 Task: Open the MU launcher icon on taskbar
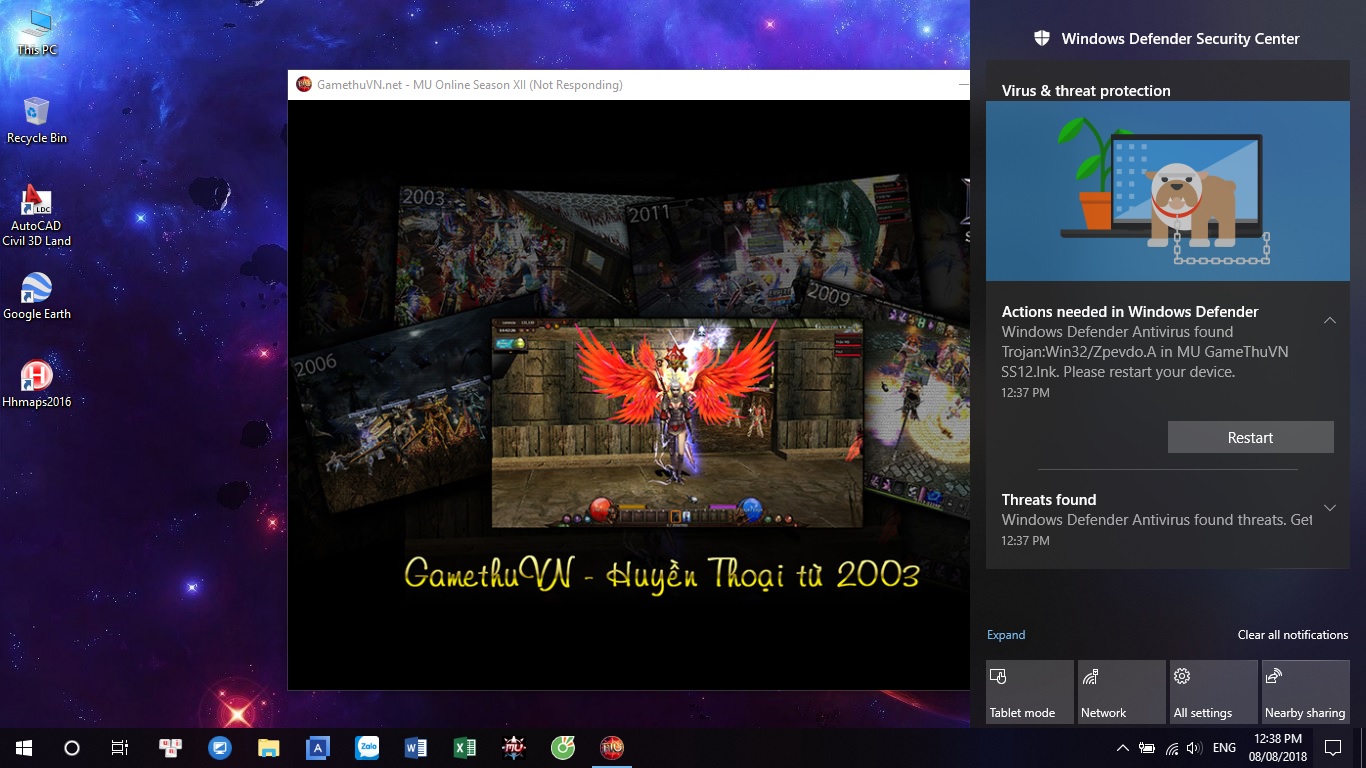(x=514, y=747)
